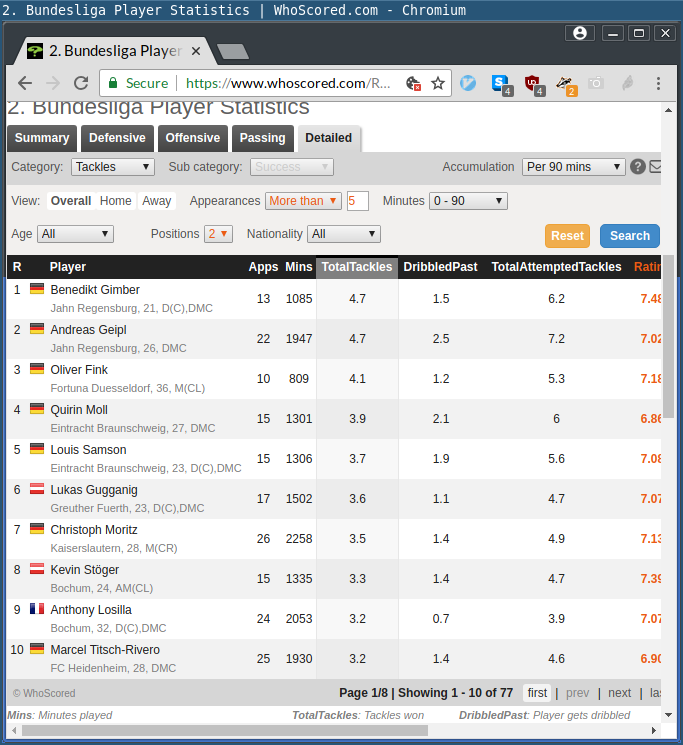Open the Category dropdown showing Tackles
Screen dimensions: 683x745
[113, 167]
